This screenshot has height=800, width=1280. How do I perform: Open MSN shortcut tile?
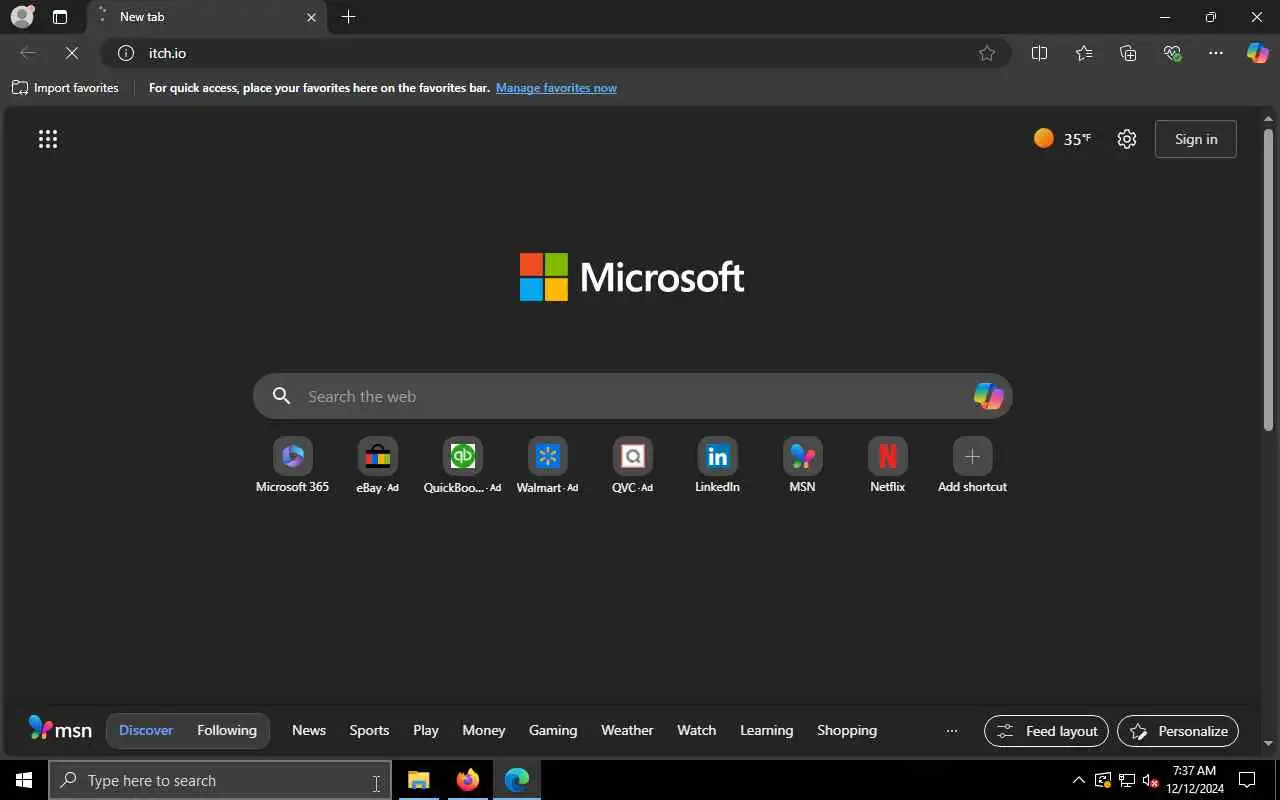(802, 465)
